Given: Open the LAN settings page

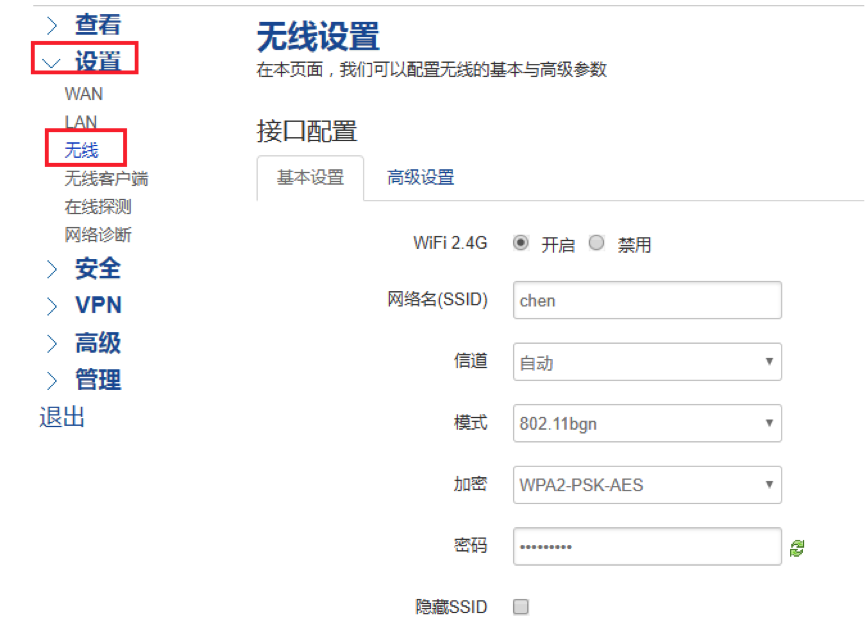Looking at the screenshot, I should pyautogui.click(x=81, y=121).
